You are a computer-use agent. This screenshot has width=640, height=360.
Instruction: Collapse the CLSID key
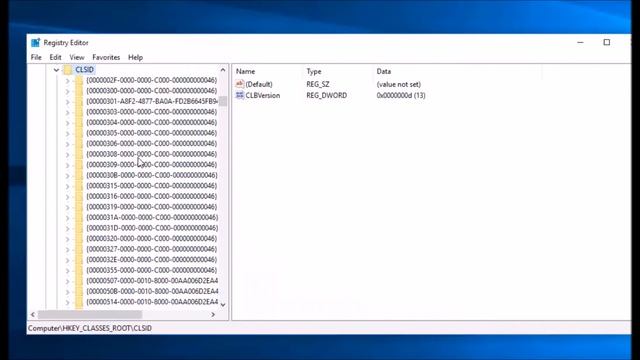pos(56,70)
